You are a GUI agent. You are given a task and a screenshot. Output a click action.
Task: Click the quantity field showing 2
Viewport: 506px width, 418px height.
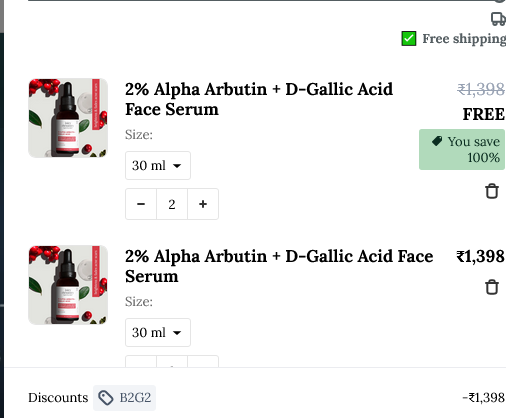(172, 204)
